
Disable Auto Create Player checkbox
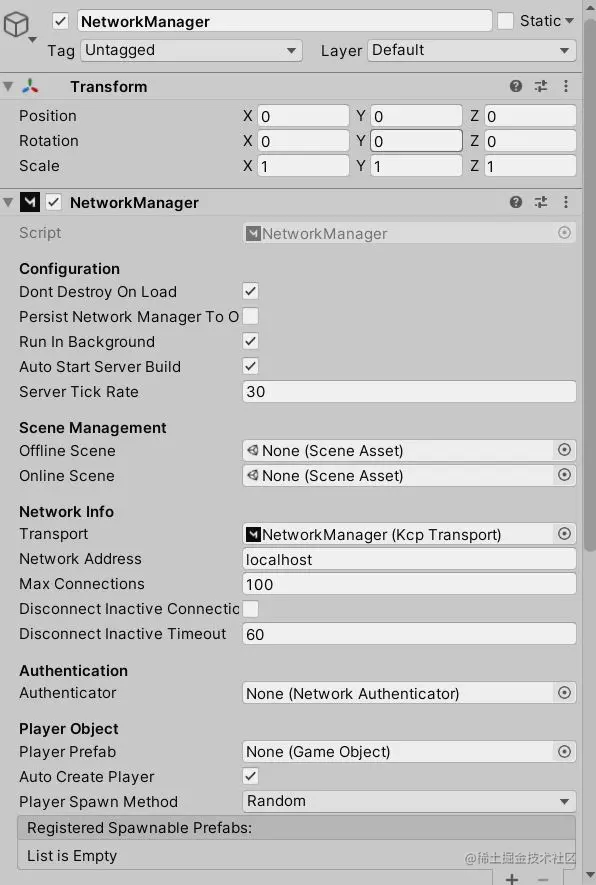(x=251, y=776)
